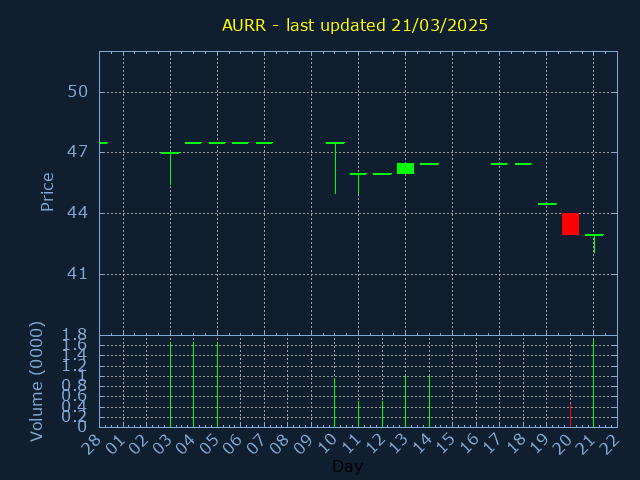The height and width of the screenshot is (480, 640).
Task: Click the Price axis label
Action: 47,192
